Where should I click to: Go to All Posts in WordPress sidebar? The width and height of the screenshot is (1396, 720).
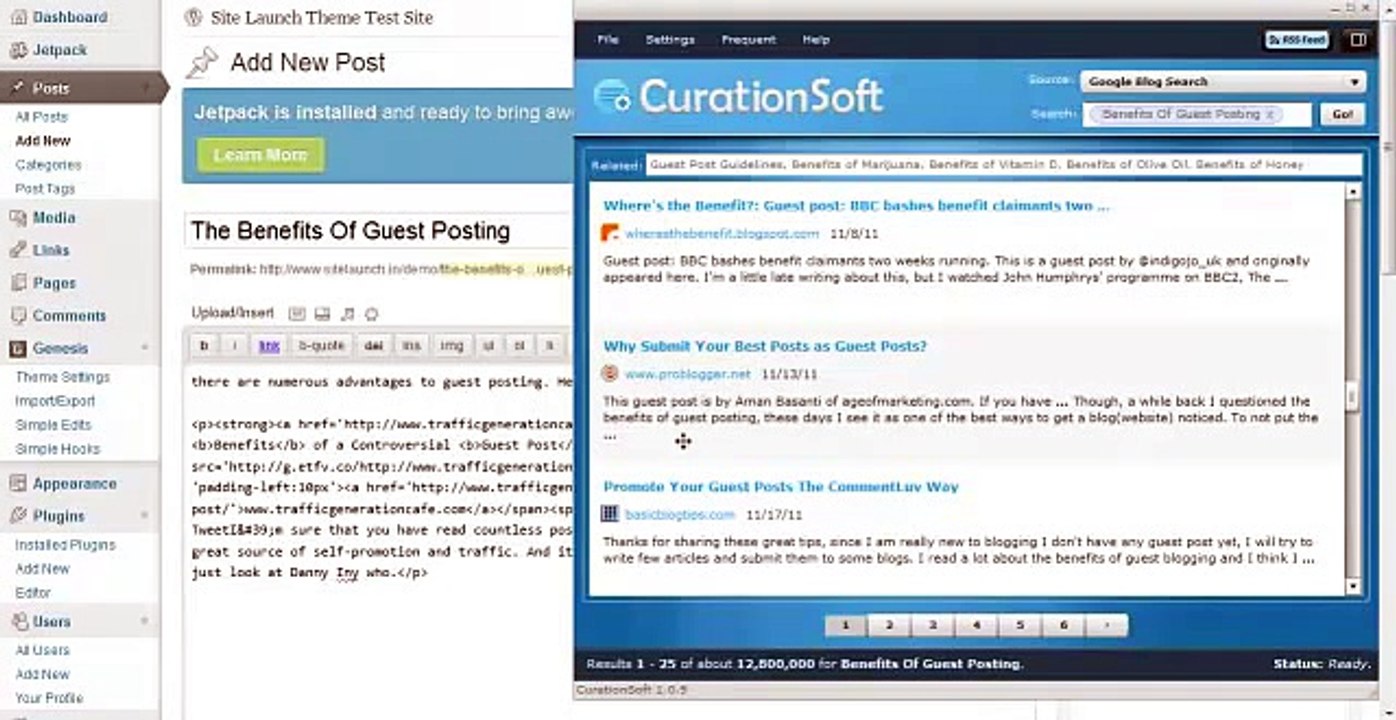coord(41,117)
